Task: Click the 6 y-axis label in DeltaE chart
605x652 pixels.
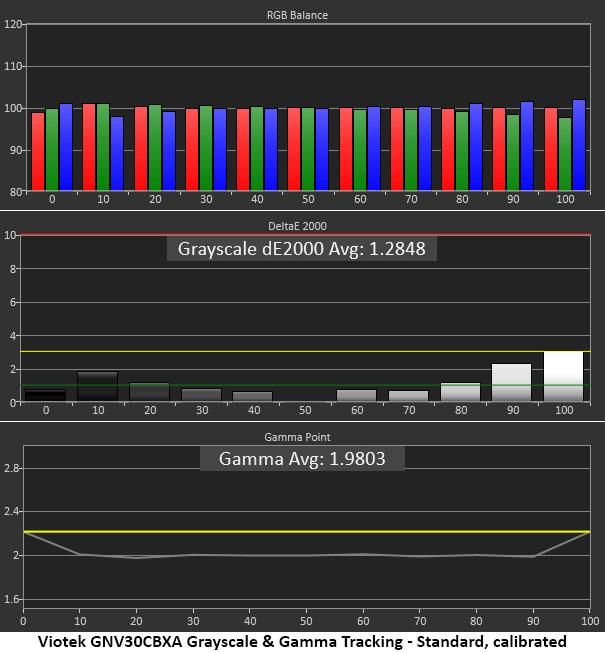Action: tap(13, 302)
